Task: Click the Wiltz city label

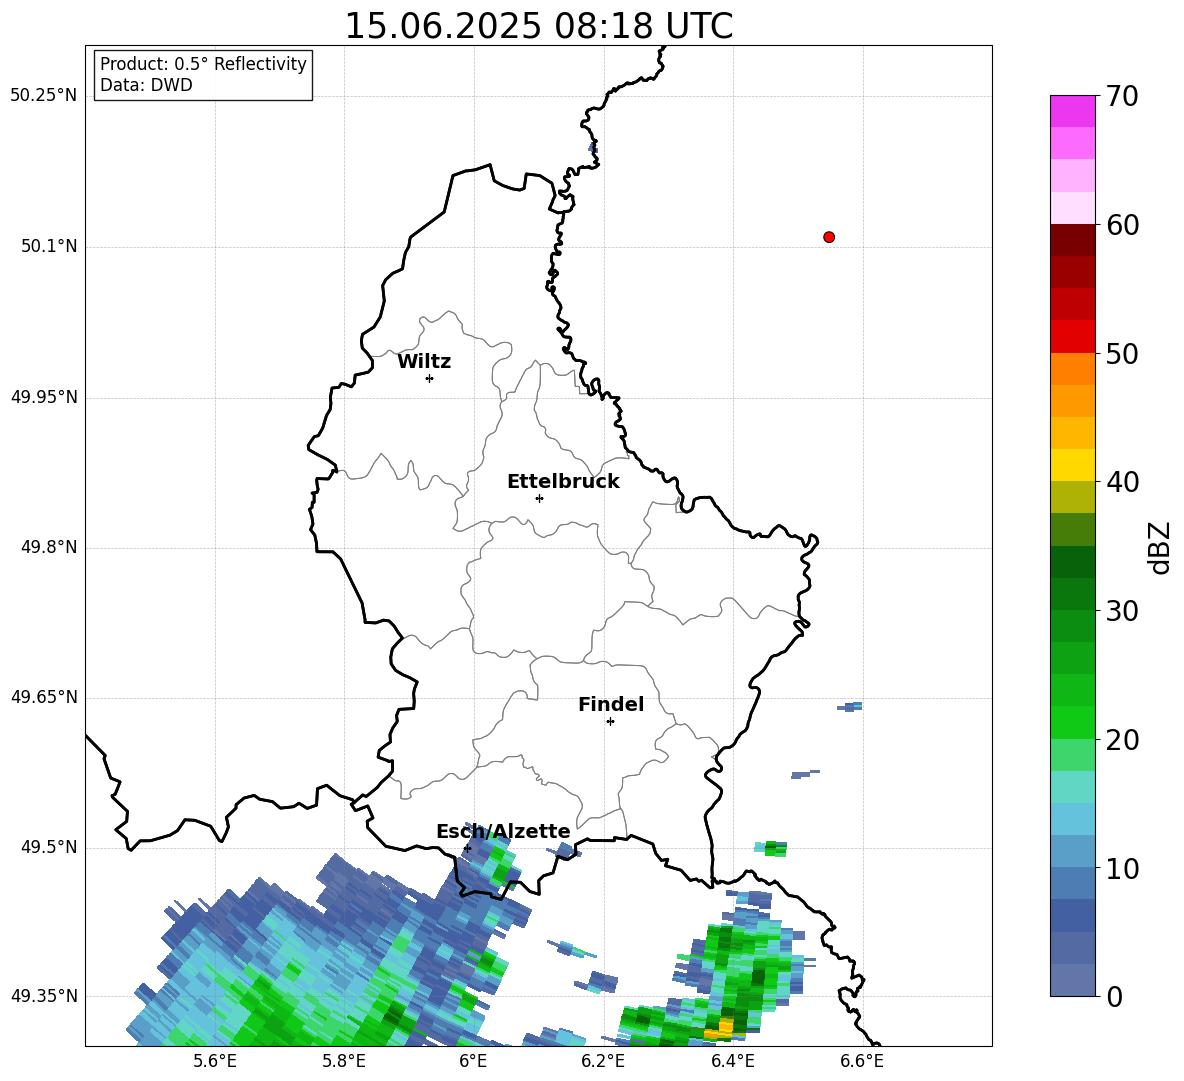Action: 424,362
